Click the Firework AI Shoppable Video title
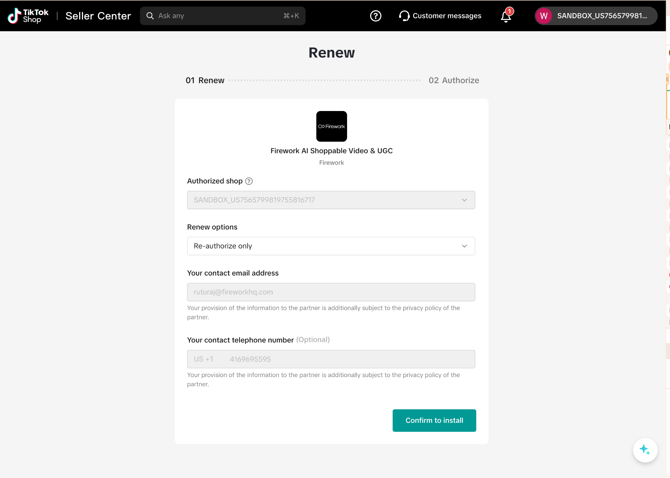This screenshot has height=478, width=670. 331,151
